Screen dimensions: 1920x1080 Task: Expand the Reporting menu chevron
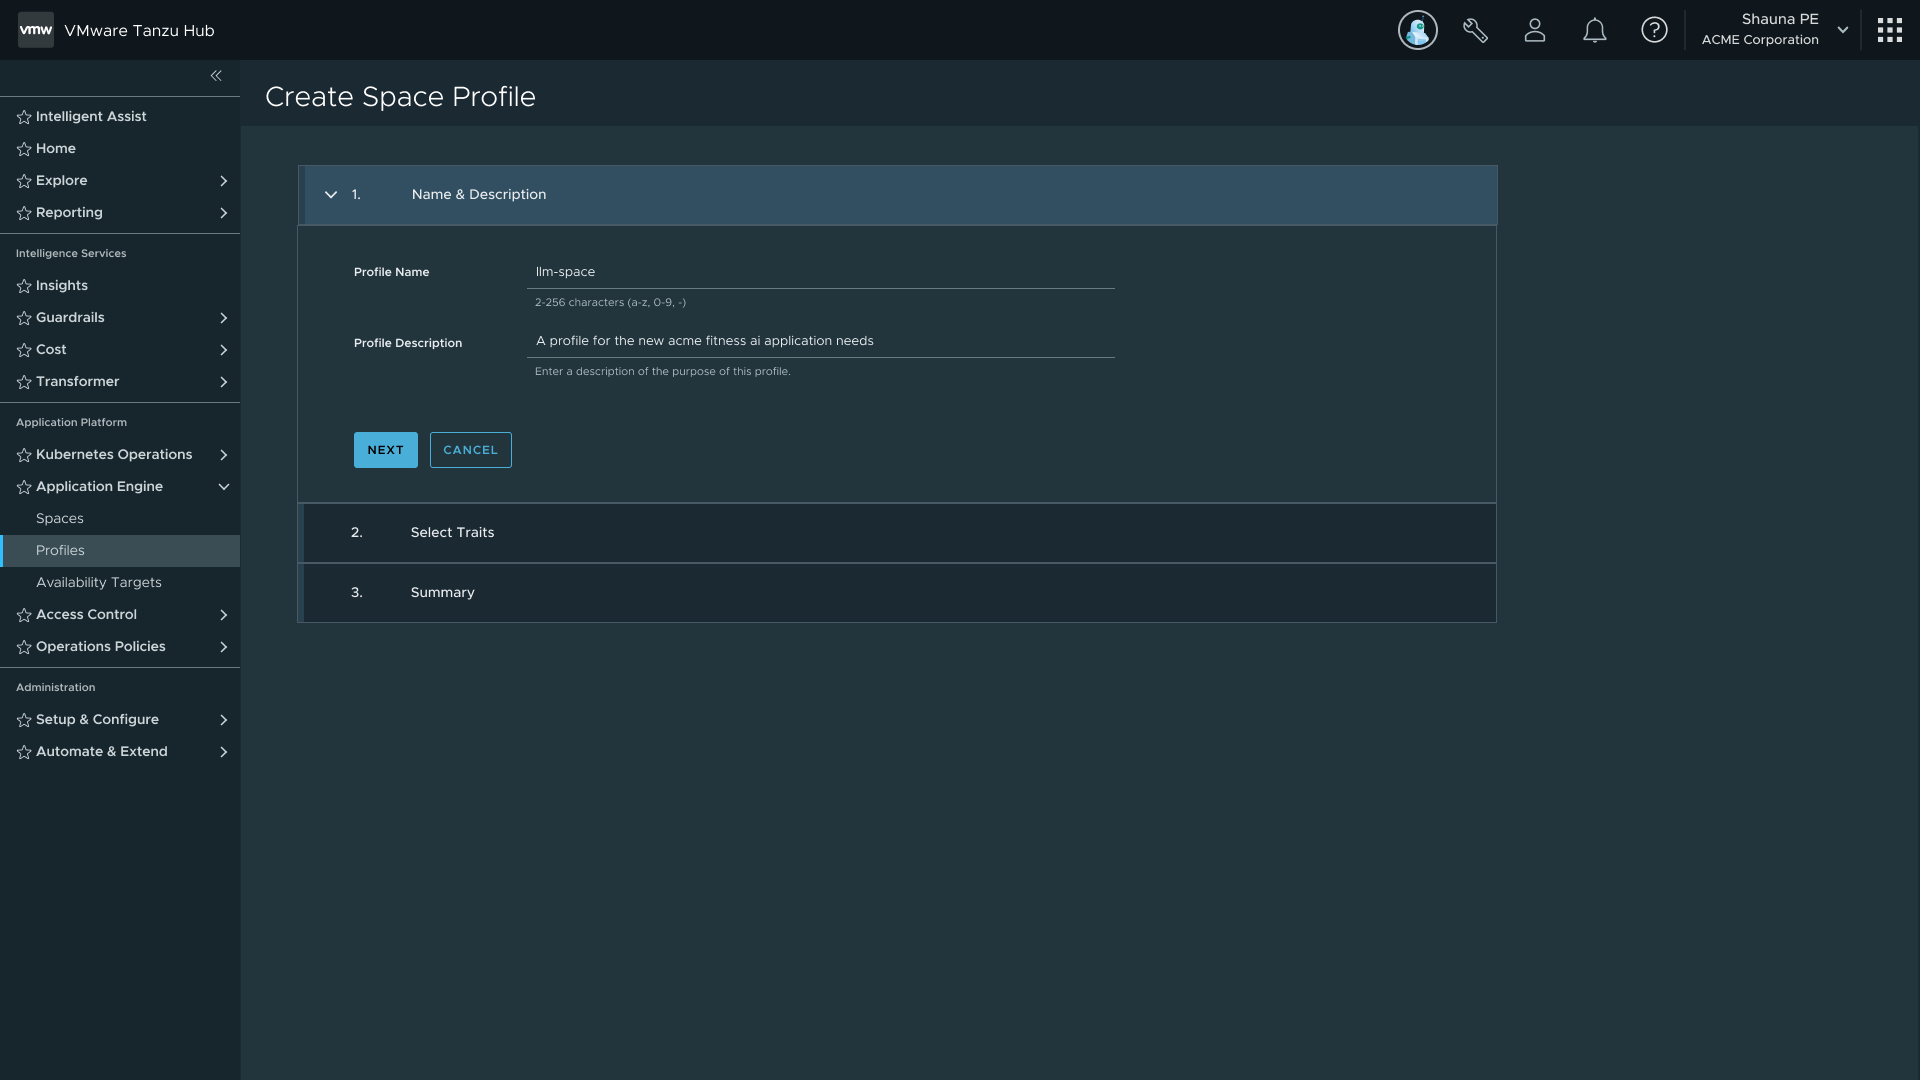pyautogui.click(x=223, y=213)
